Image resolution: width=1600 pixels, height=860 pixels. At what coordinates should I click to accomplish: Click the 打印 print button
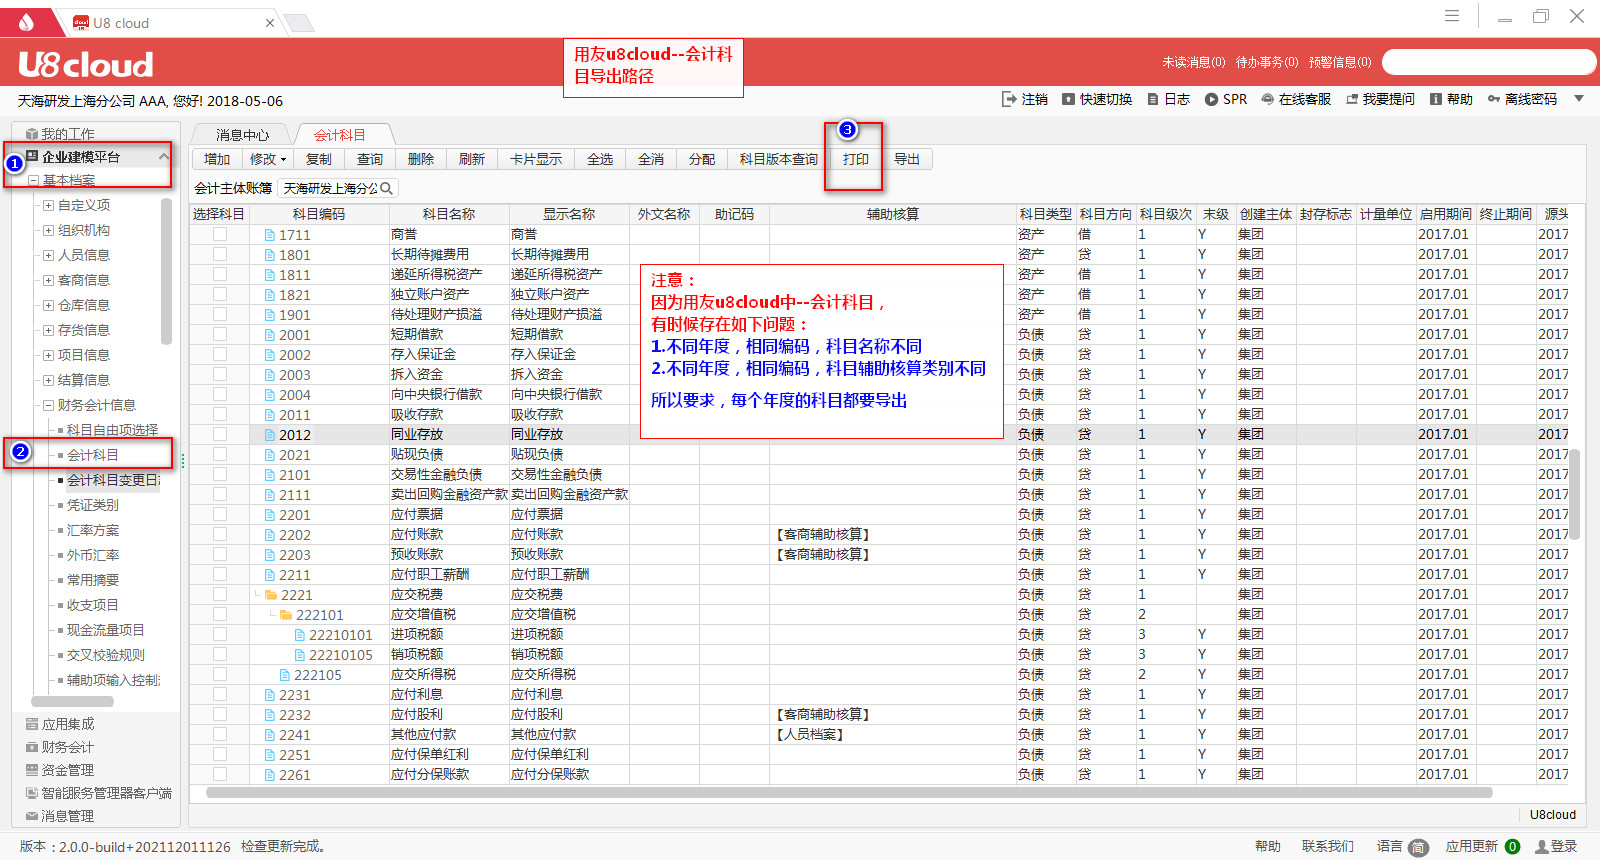[855, 159]
